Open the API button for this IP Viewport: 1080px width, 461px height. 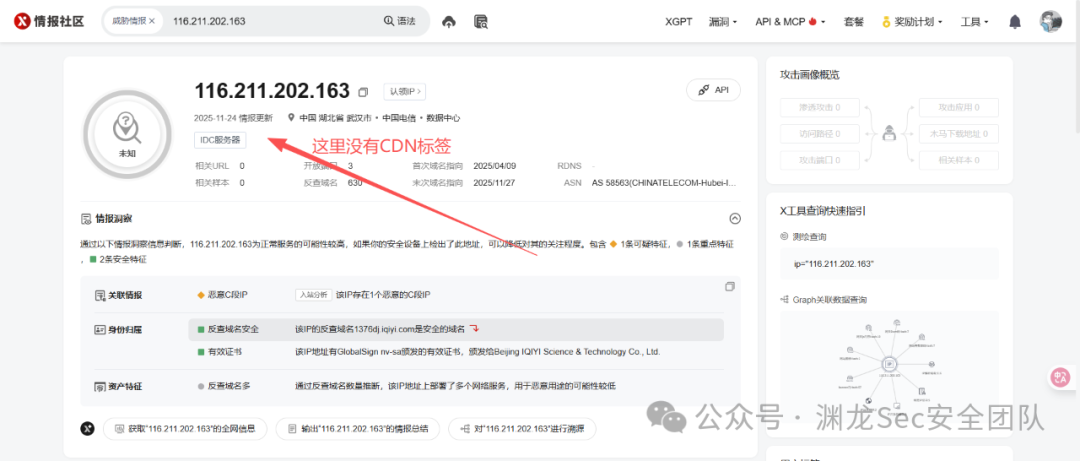pos(713,90)
